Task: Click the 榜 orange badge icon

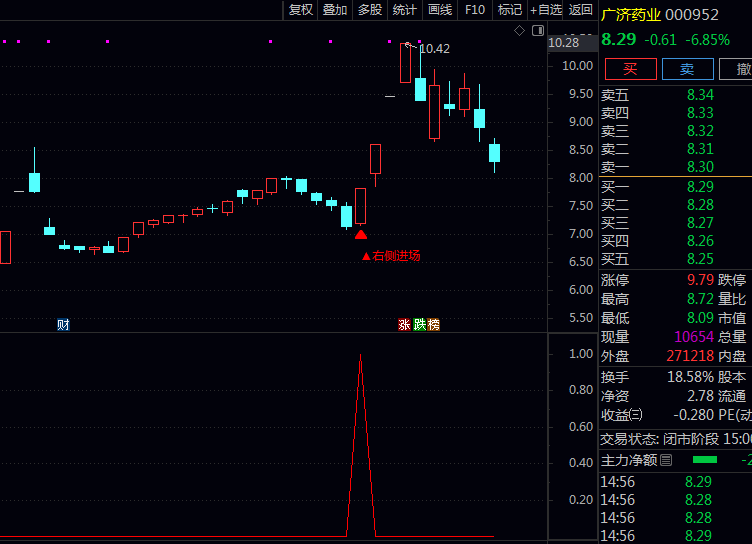Action: point(434,325)
